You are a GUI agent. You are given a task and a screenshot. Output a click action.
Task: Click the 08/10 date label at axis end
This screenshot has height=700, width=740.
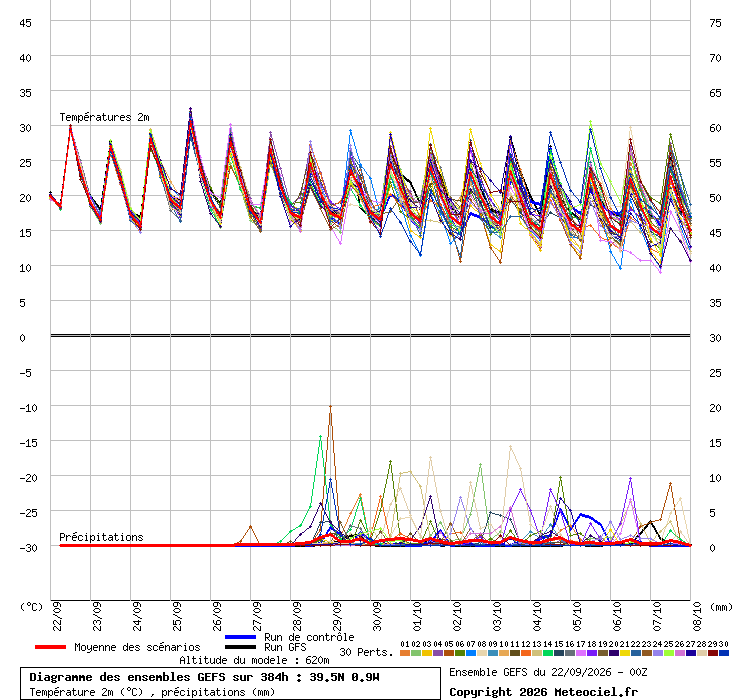coord(698,616)
